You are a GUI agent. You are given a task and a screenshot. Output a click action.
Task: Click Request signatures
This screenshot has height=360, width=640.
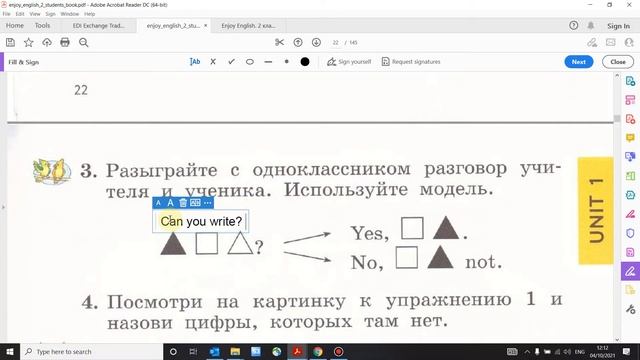[x=411, y=62]
